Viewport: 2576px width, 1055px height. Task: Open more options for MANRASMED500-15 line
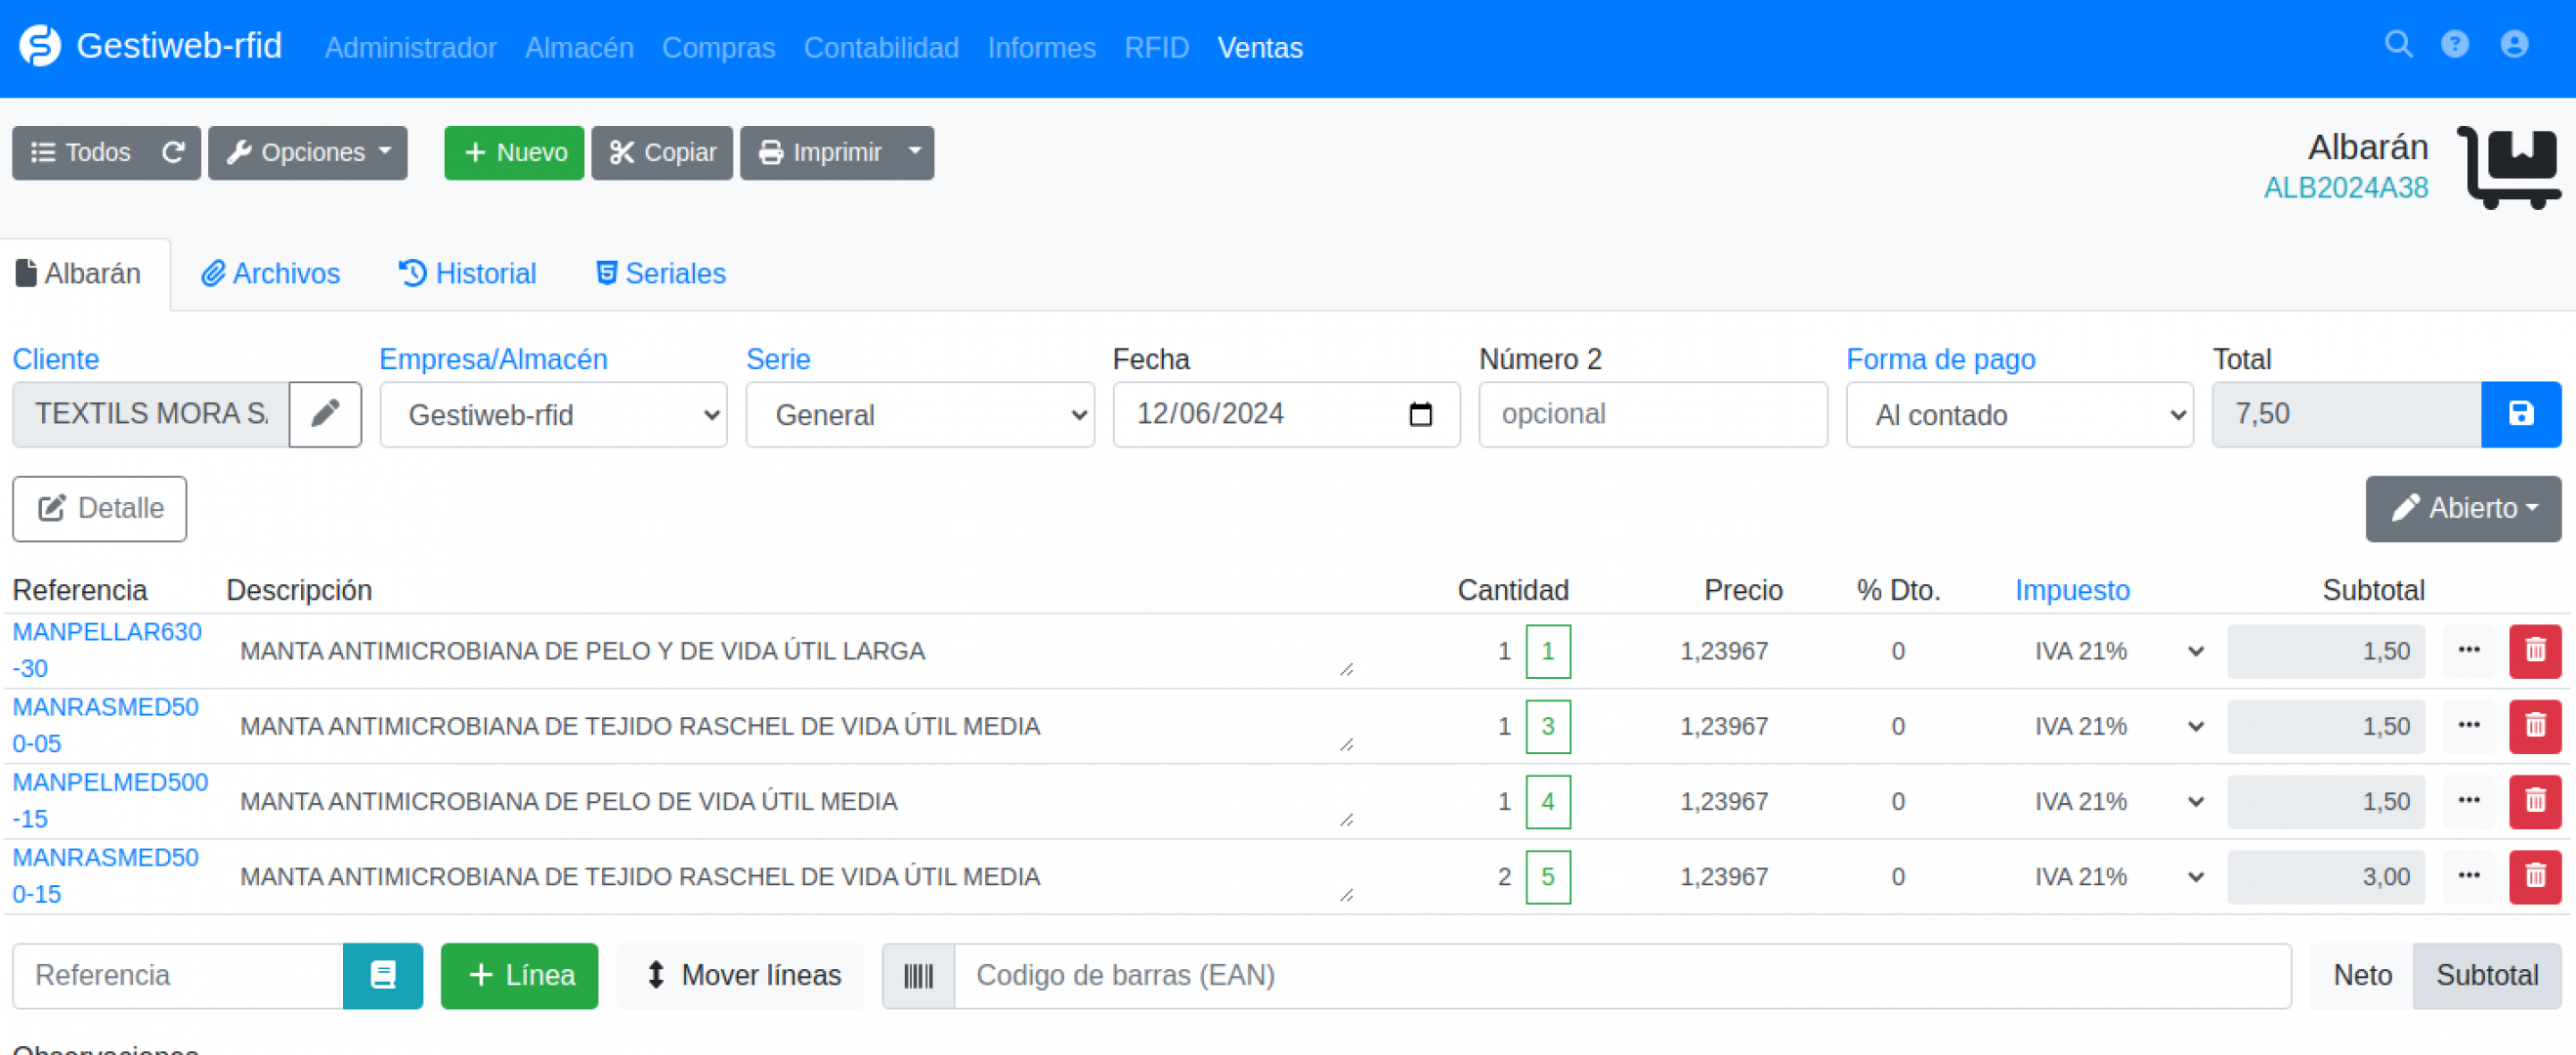2469,877
